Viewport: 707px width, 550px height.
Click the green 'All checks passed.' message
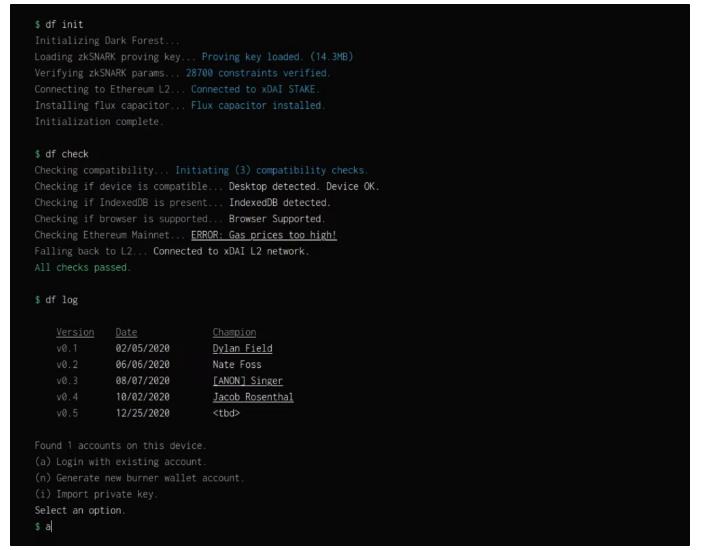pyautogui.click(x=82, y=267)
